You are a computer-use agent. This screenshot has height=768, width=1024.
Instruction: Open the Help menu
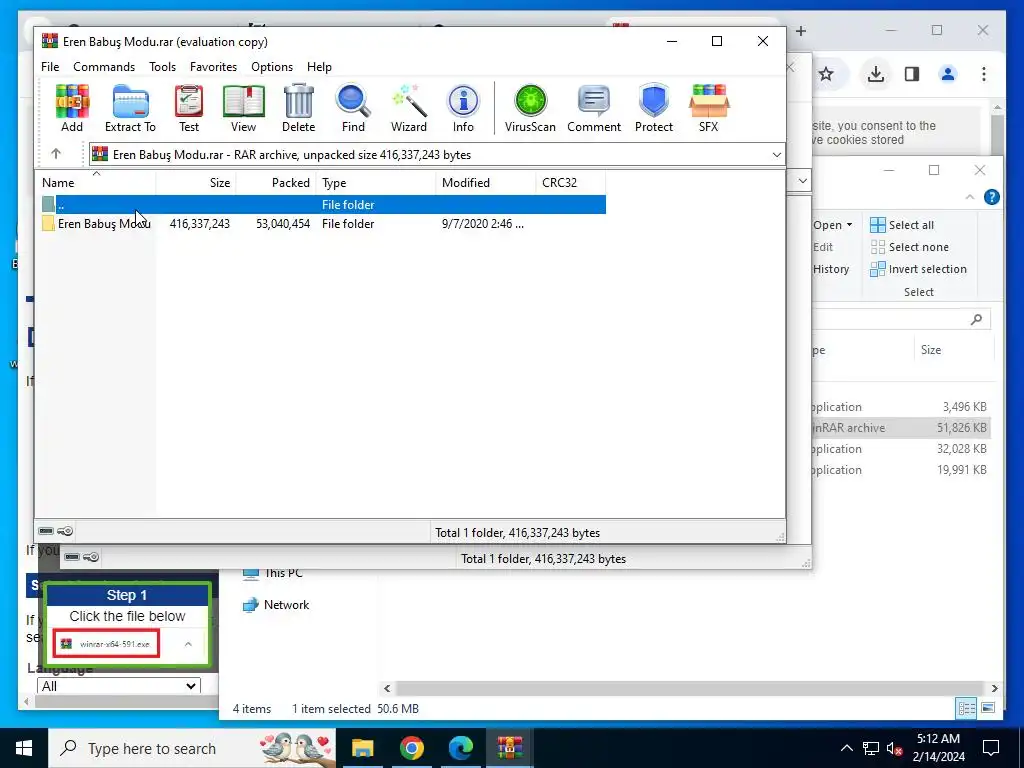point(319,67)
